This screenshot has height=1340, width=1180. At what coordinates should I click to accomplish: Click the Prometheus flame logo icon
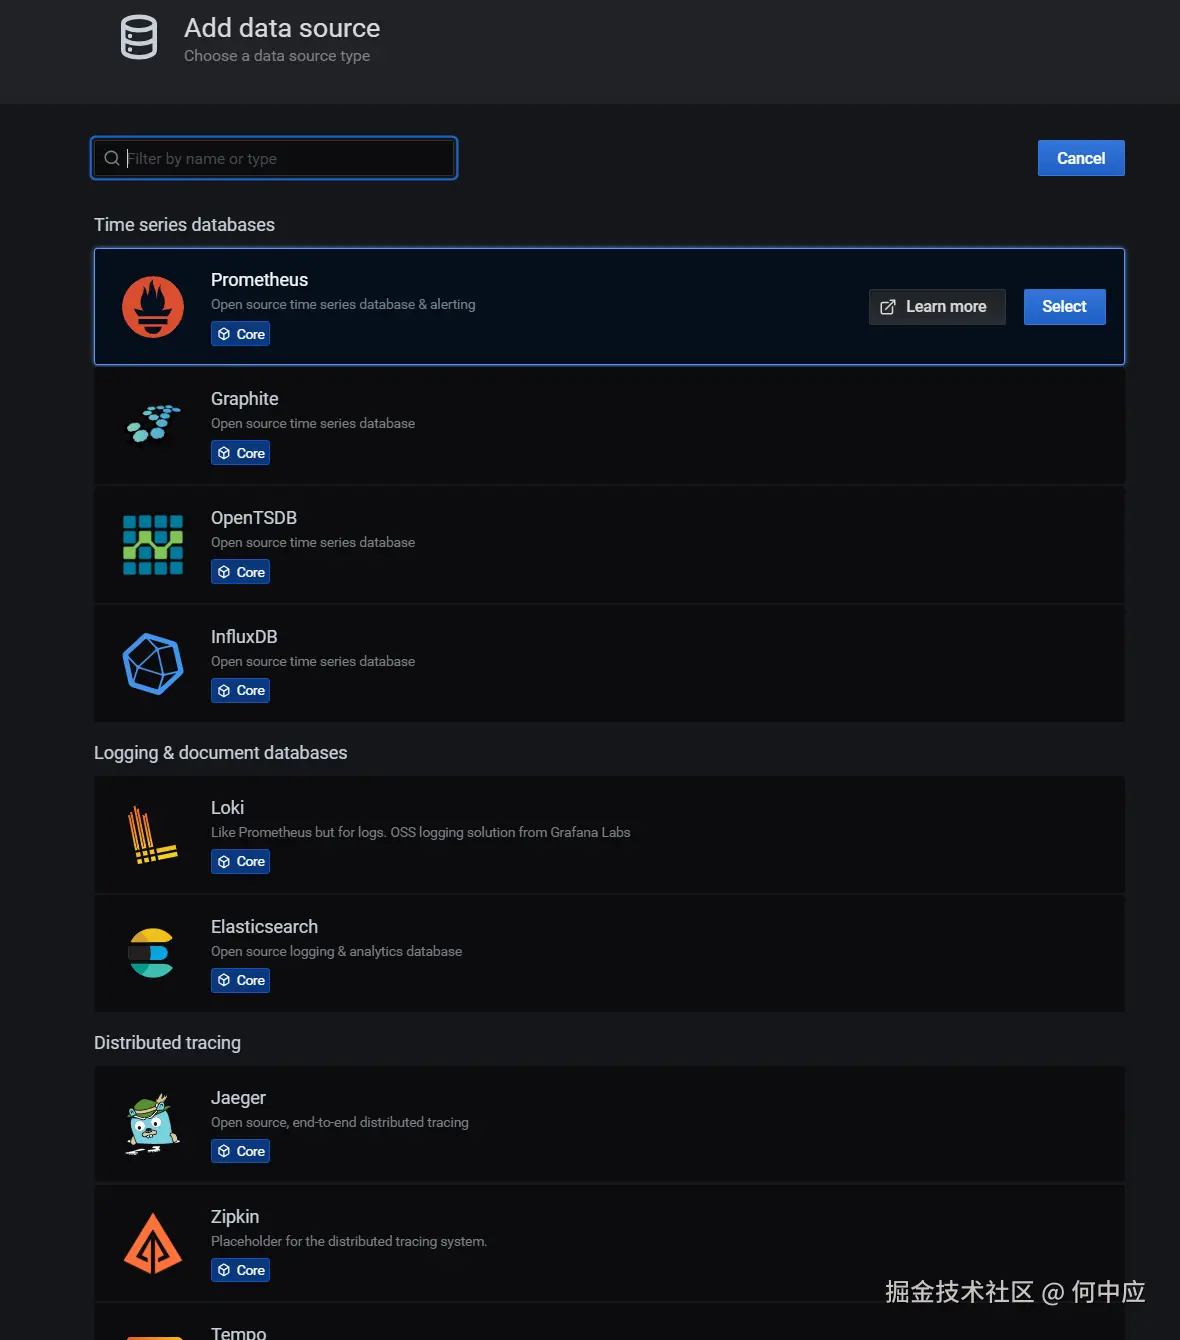point(153,307)
